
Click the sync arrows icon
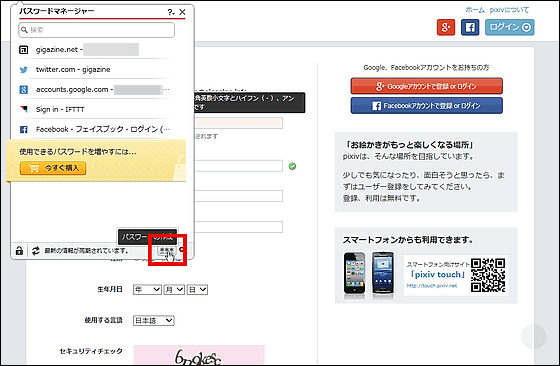(35, 251)
